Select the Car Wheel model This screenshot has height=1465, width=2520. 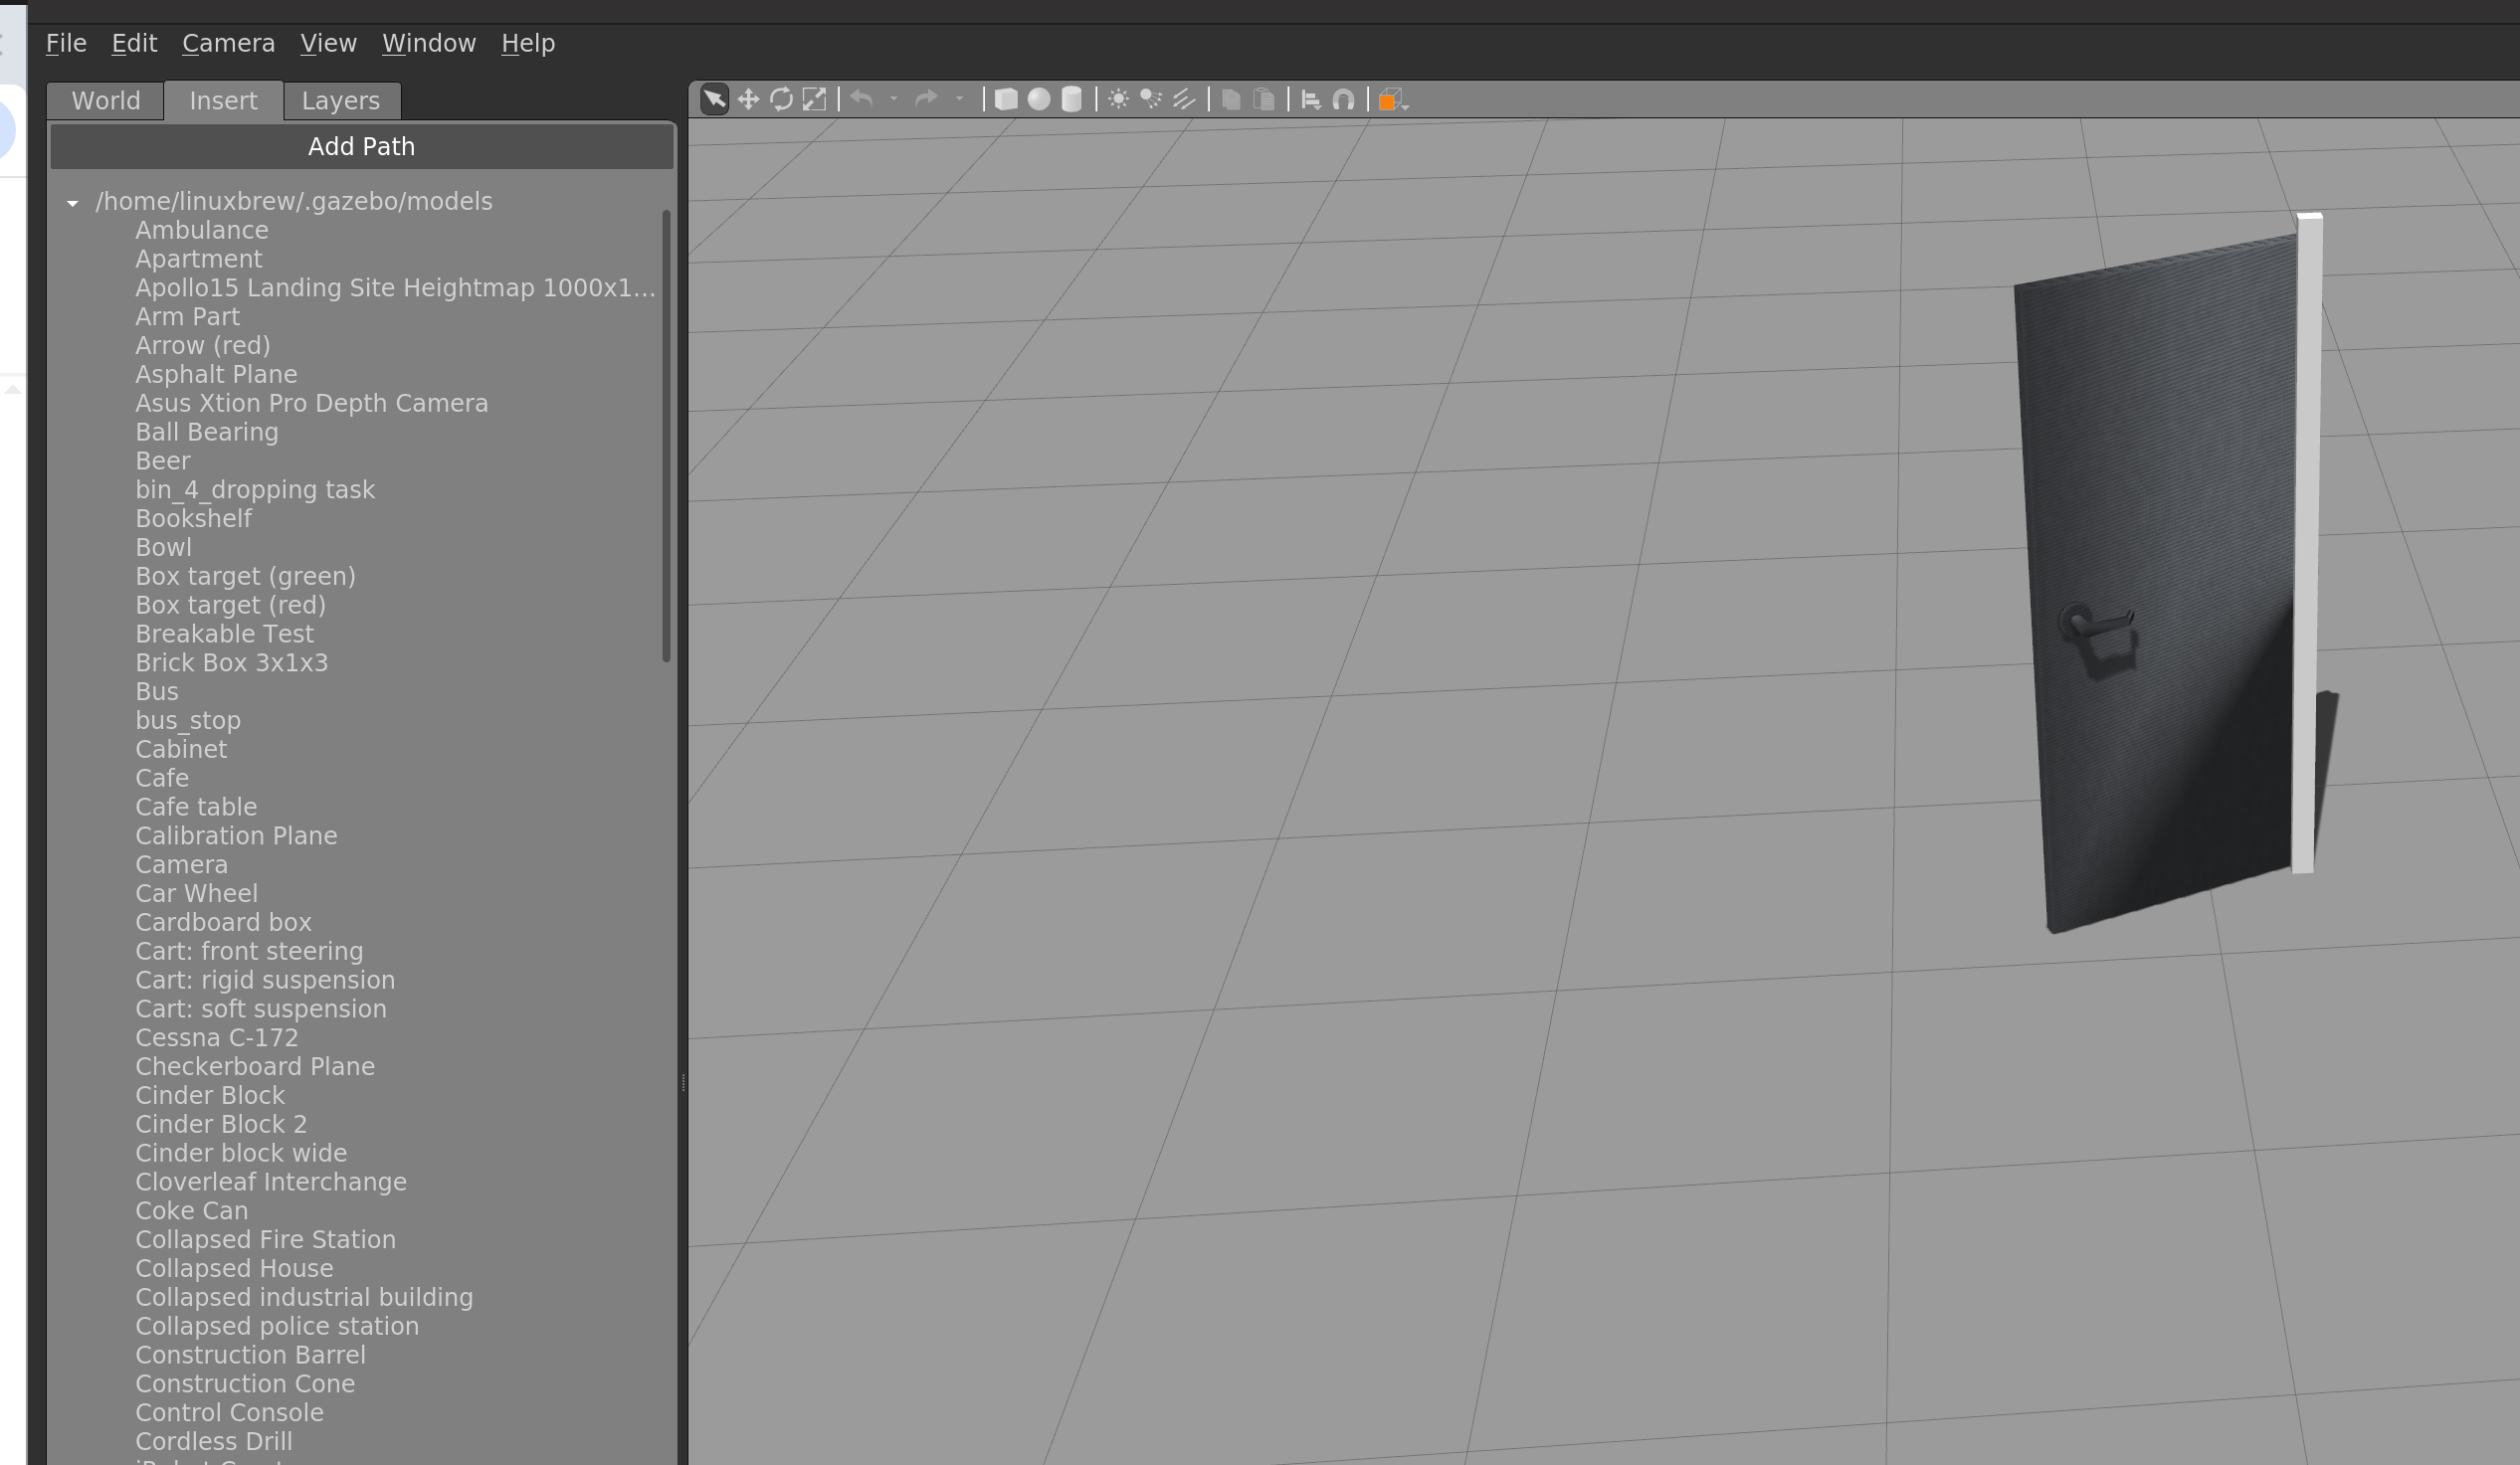[x=196, y=894]
